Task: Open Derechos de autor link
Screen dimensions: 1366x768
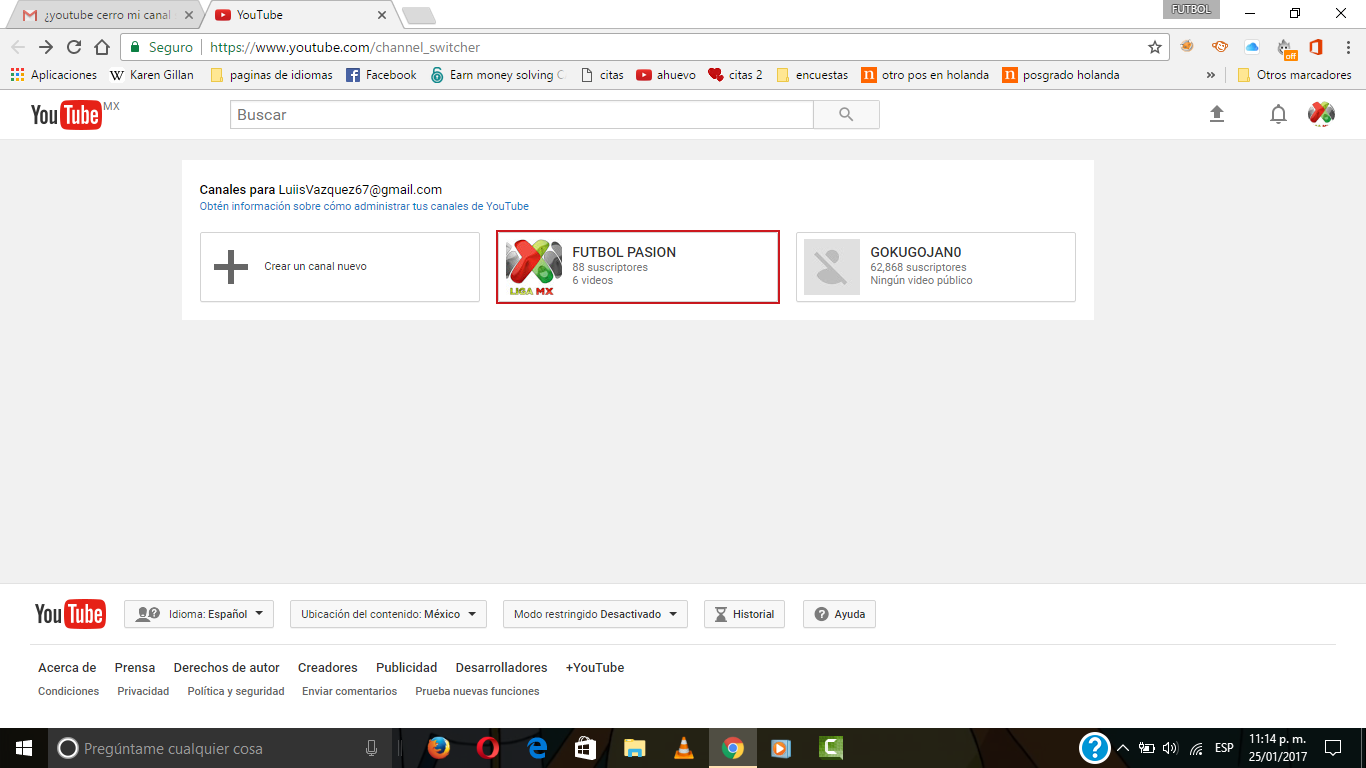Action: pos(227,668)
